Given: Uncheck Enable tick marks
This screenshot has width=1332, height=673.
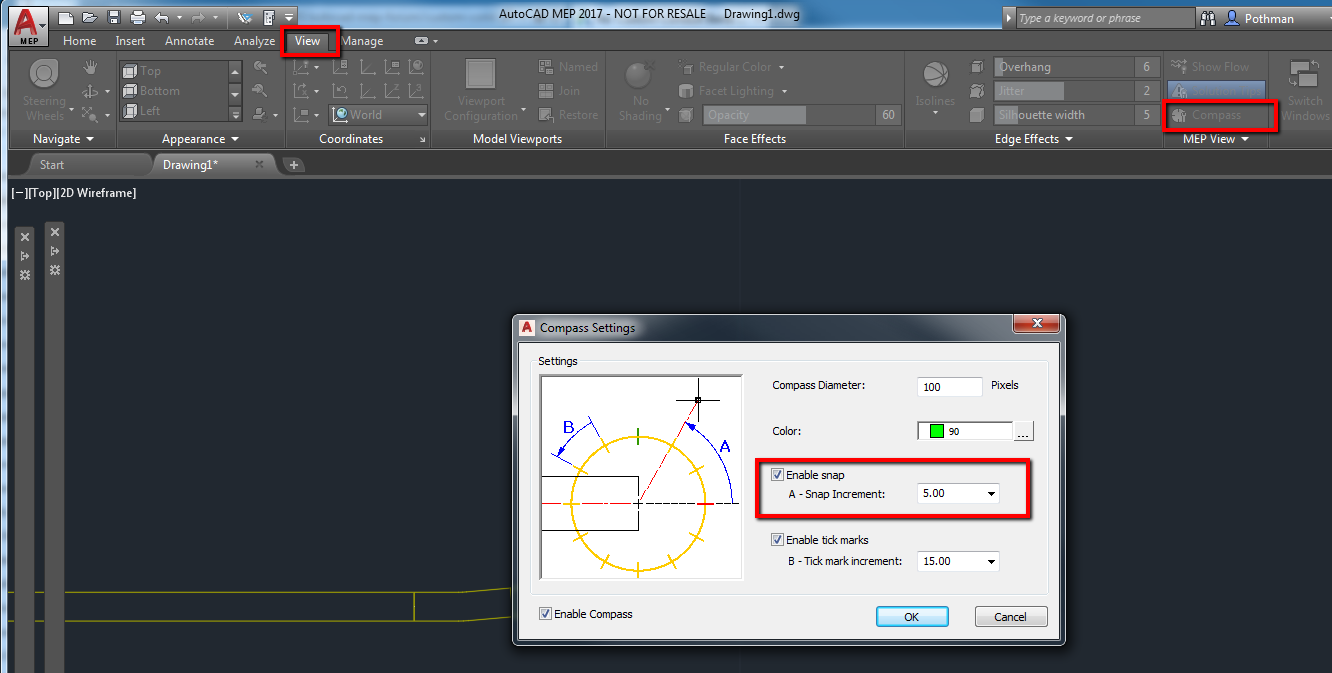Looking at the screenshot, I should pyautogui.click(x=777, y=539).
